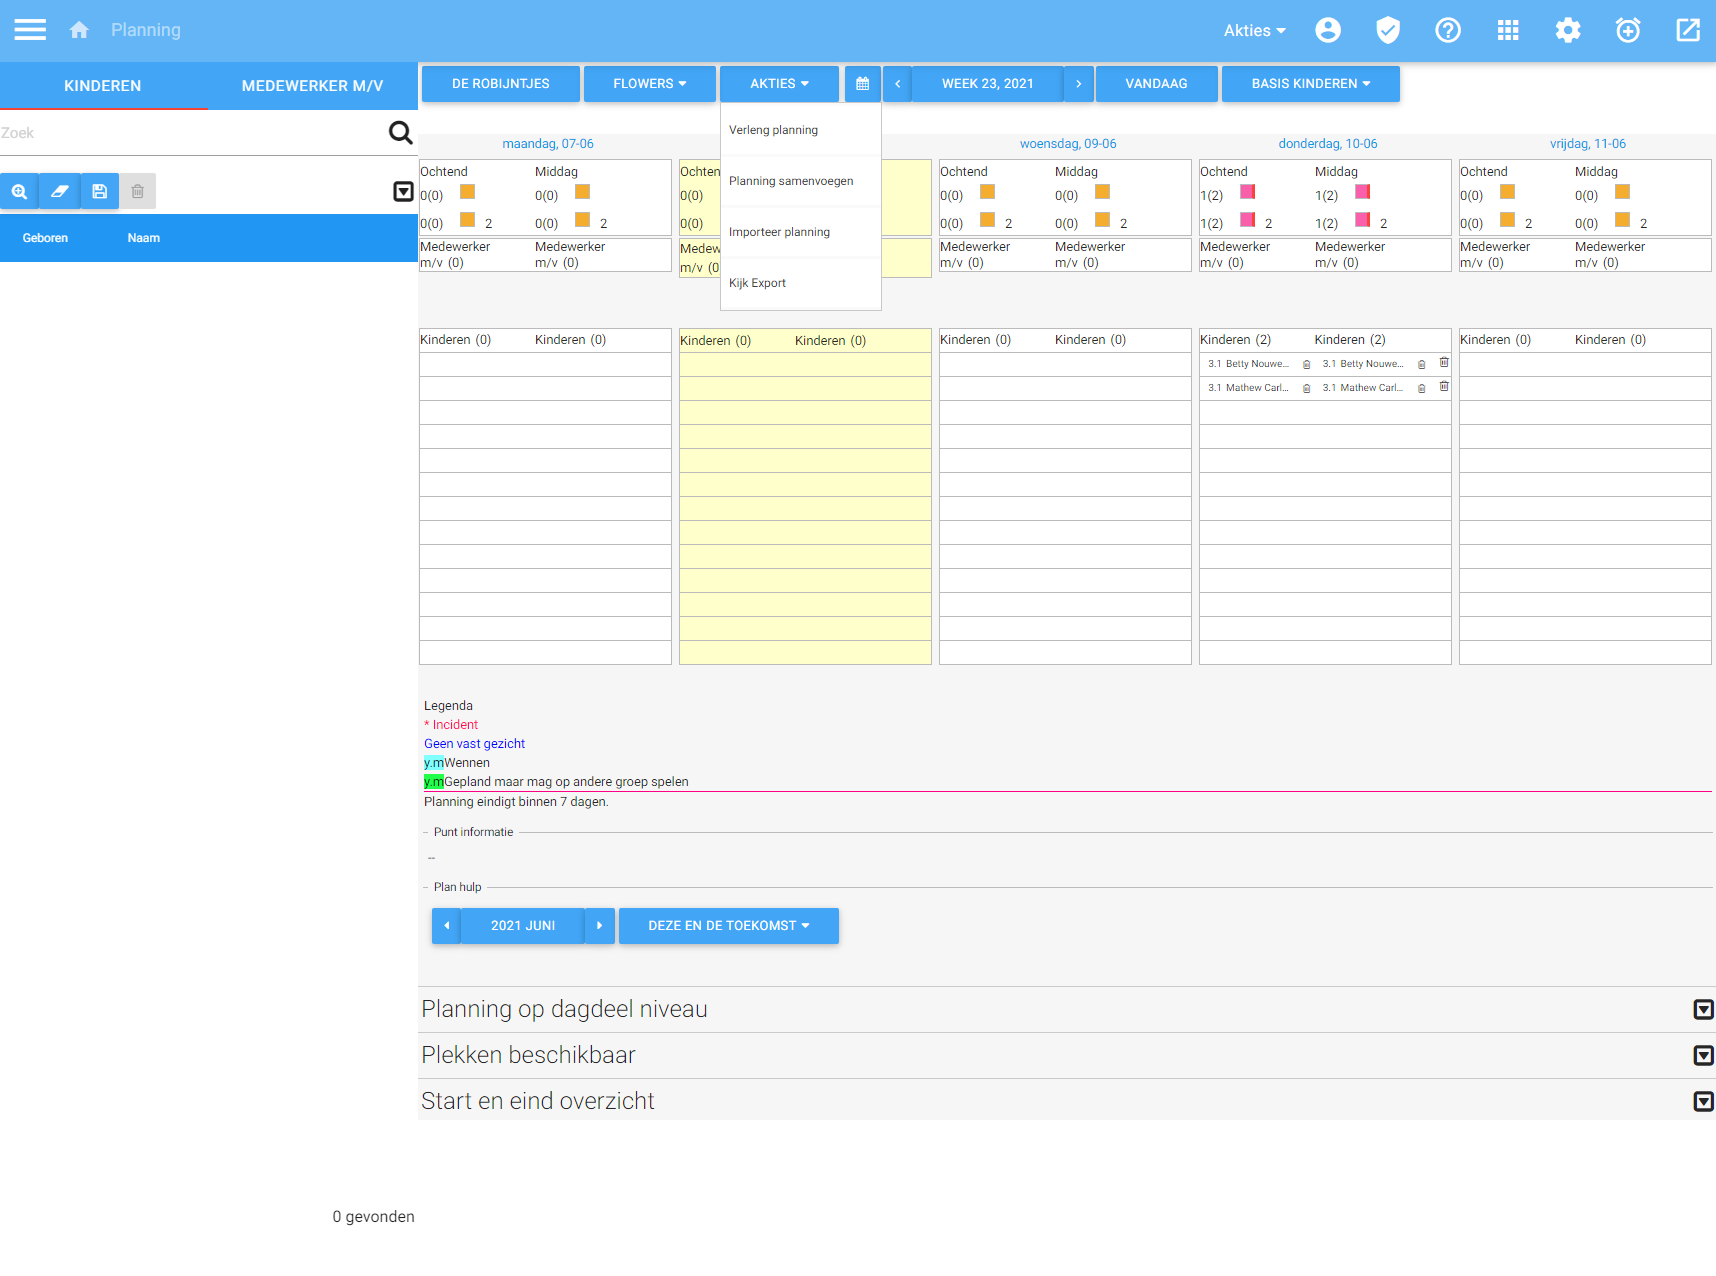Click the save disk icon in sidebar

pos(99,191)
